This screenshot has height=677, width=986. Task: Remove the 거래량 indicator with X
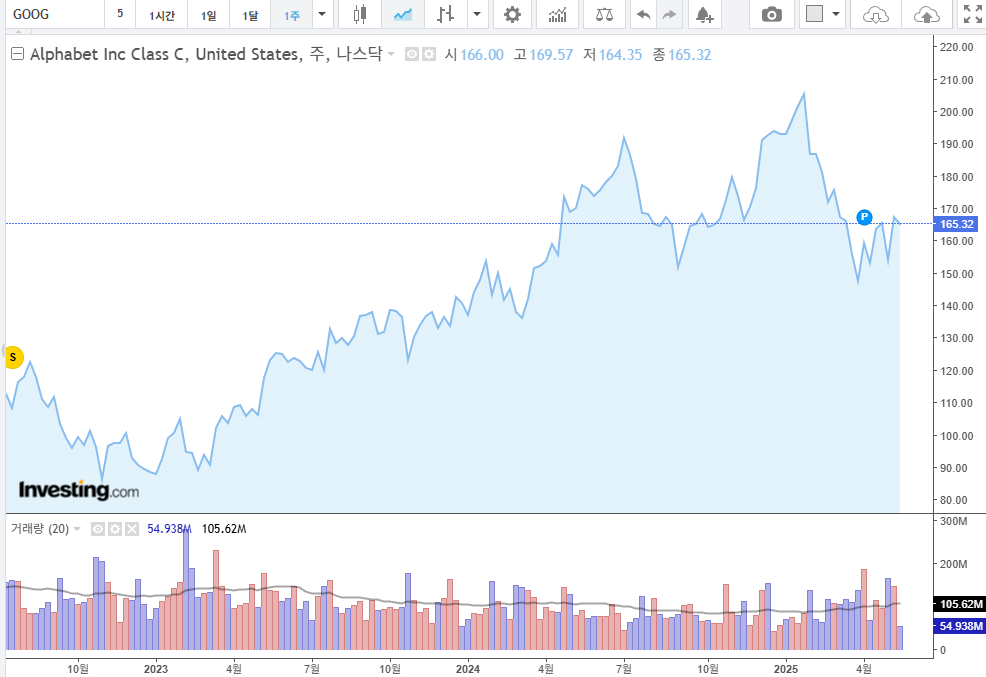131,529
